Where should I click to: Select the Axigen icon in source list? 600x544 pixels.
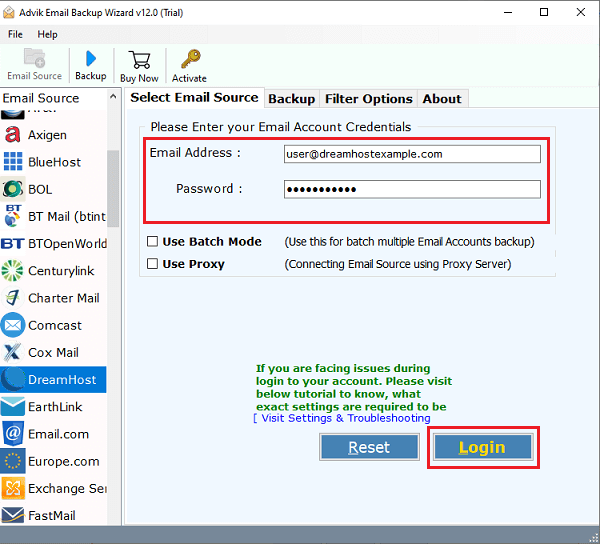pos(13,135)
